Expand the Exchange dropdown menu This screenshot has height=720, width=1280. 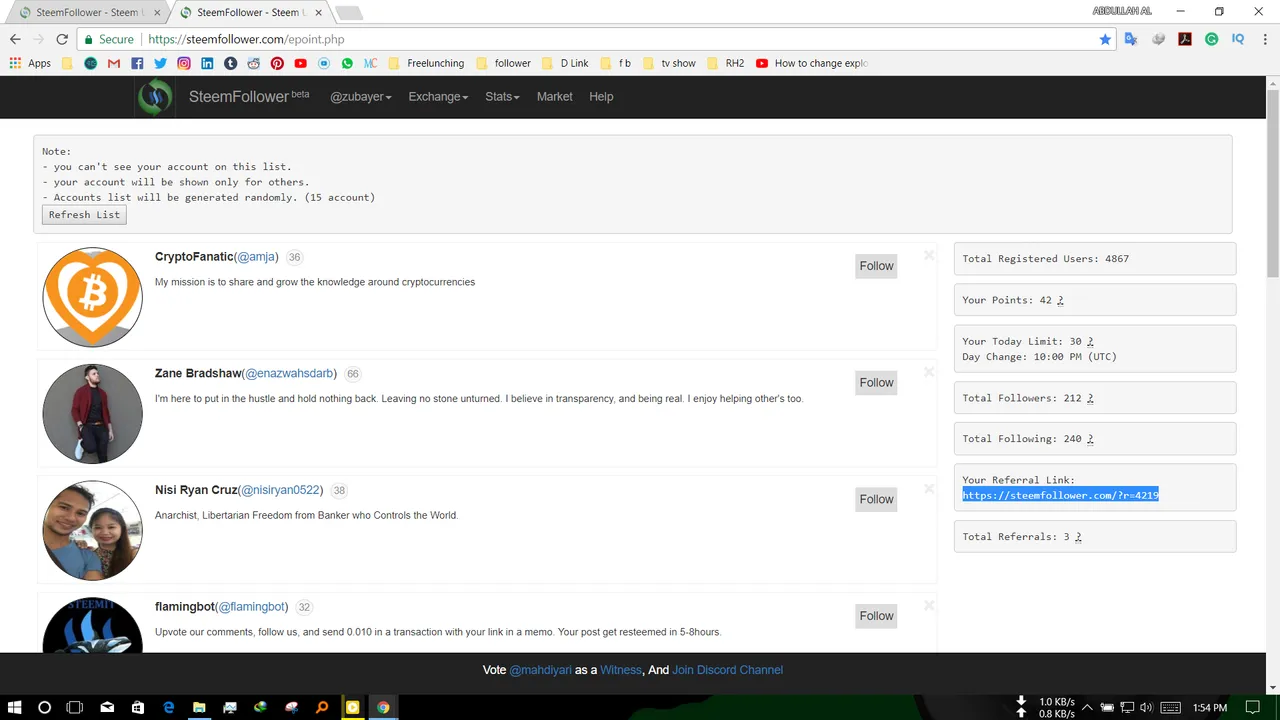pyautogui.click(x=438, y=97)
